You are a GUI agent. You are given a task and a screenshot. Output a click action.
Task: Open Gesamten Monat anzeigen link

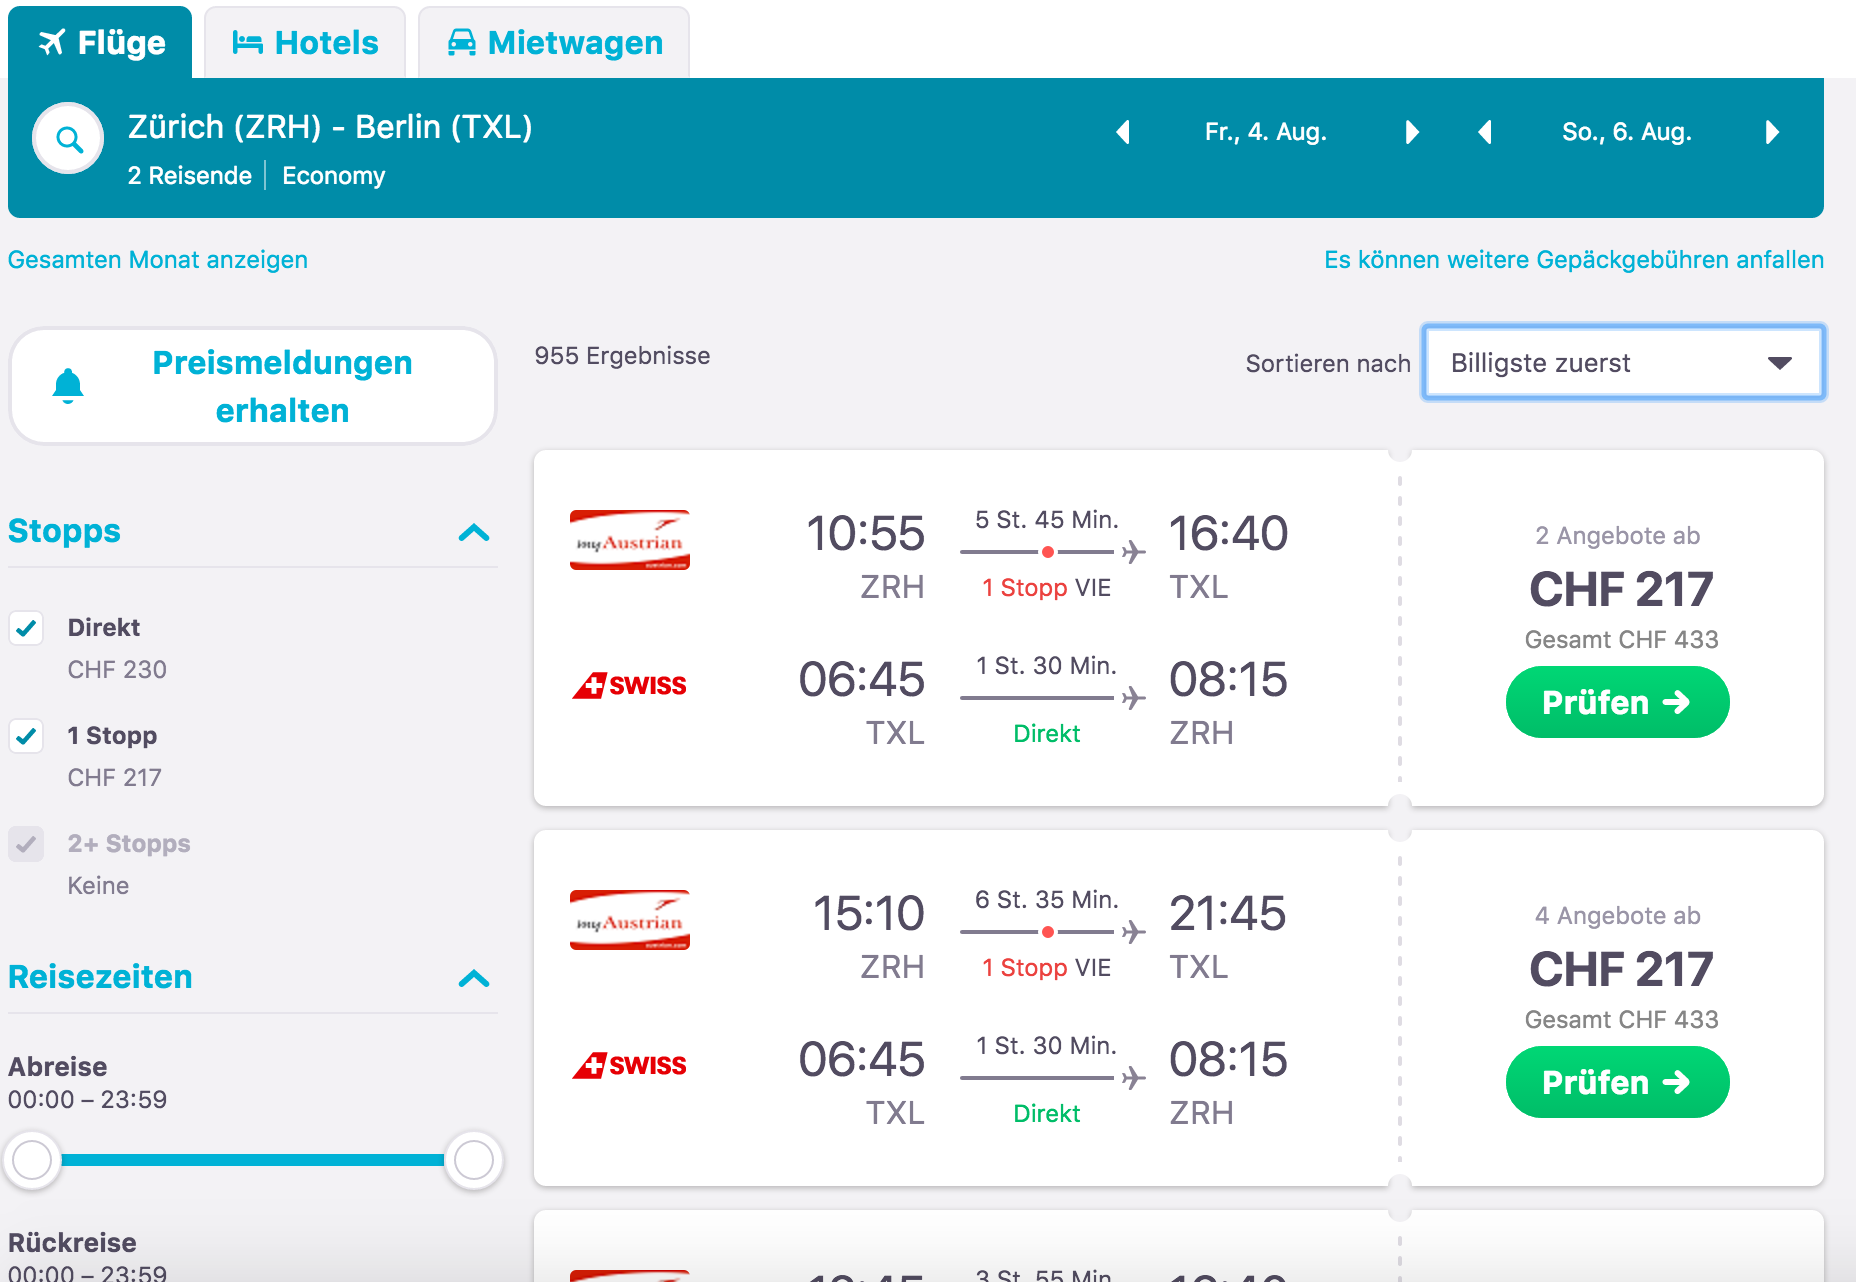158,260
